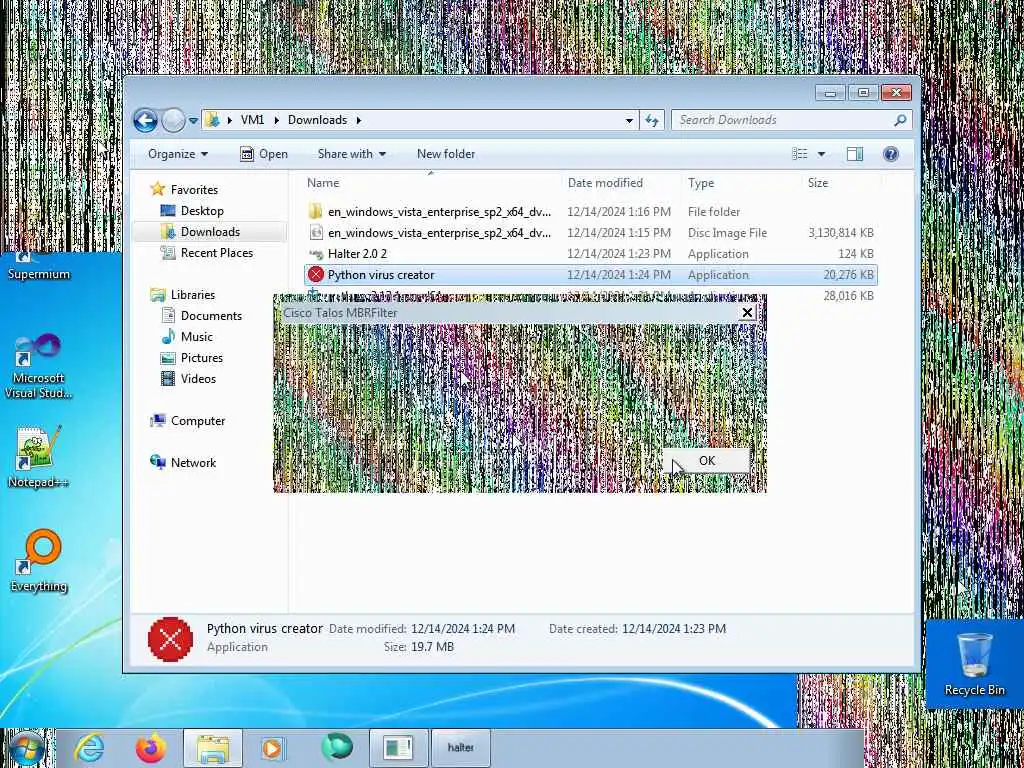Close the Cisco Talos MBRFilter dialog

coord(748,313)
